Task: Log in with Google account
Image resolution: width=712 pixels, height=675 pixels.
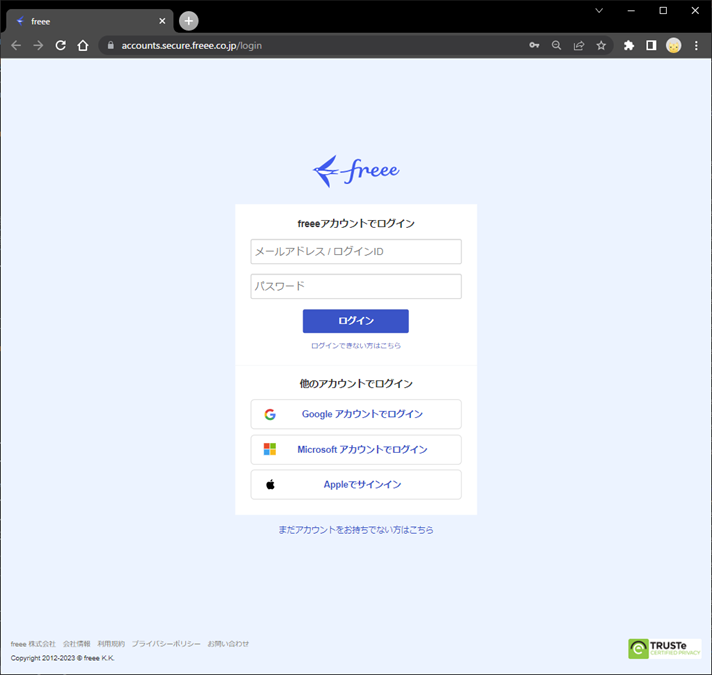Action: (356, 414)
